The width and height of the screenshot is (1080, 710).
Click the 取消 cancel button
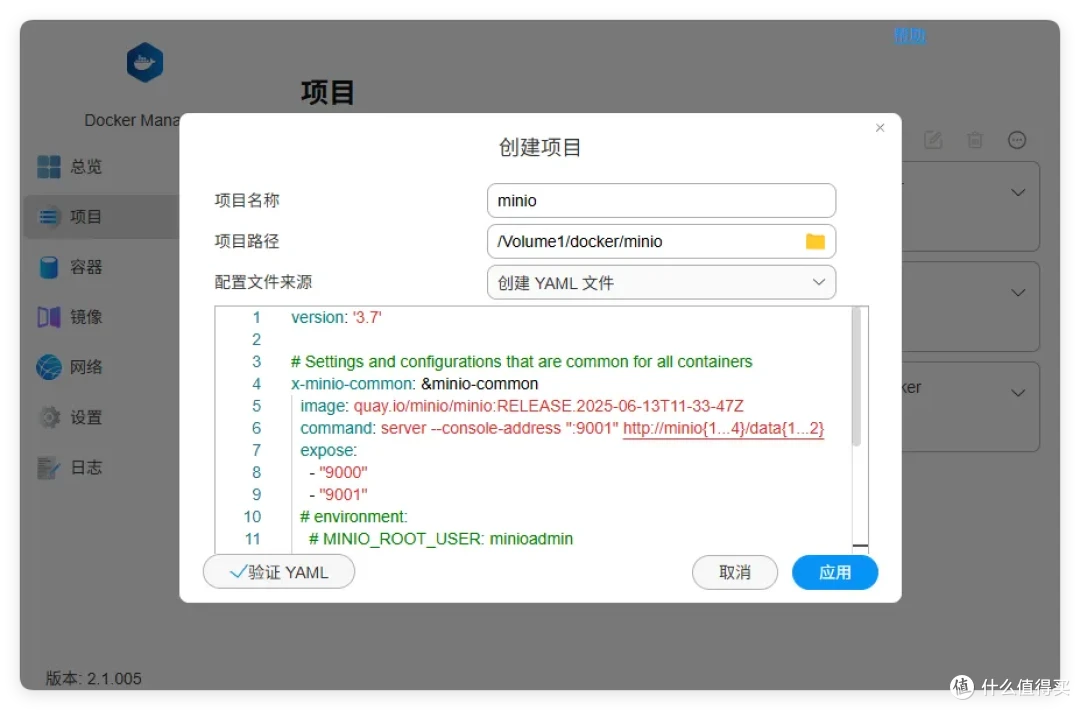[735, 572]
